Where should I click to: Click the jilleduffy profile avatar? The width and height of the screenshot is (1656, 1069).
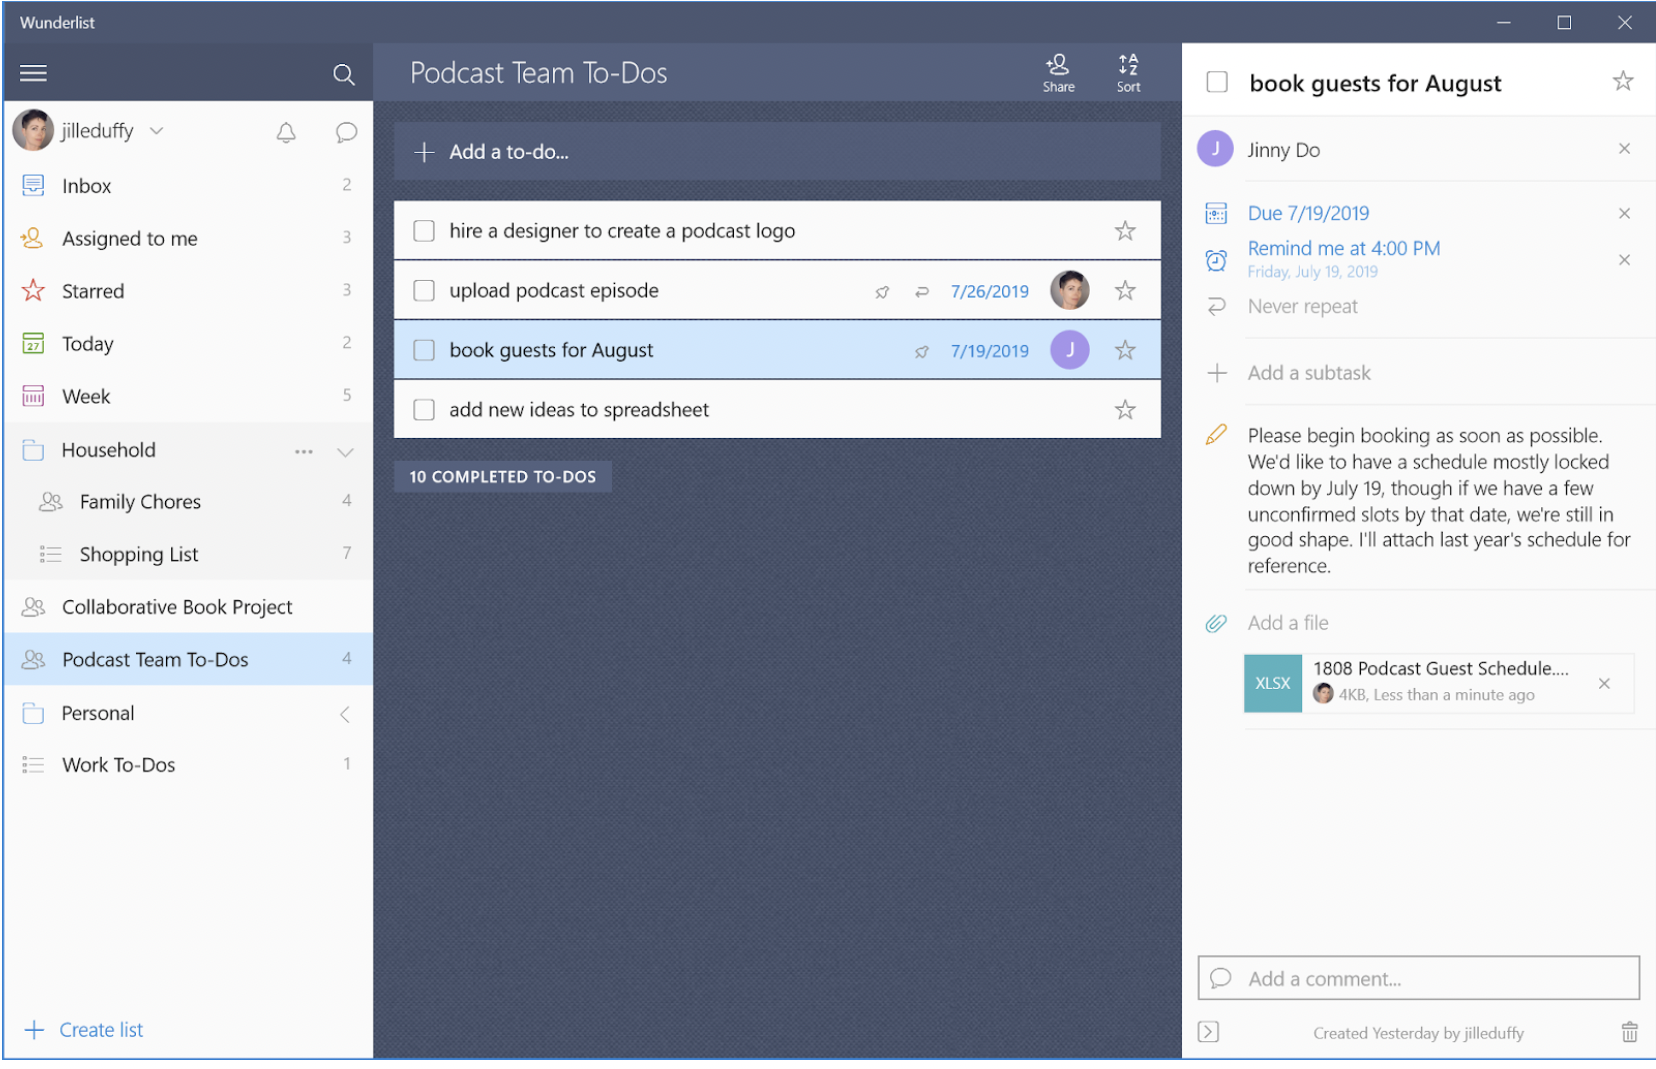click(32, 130)
